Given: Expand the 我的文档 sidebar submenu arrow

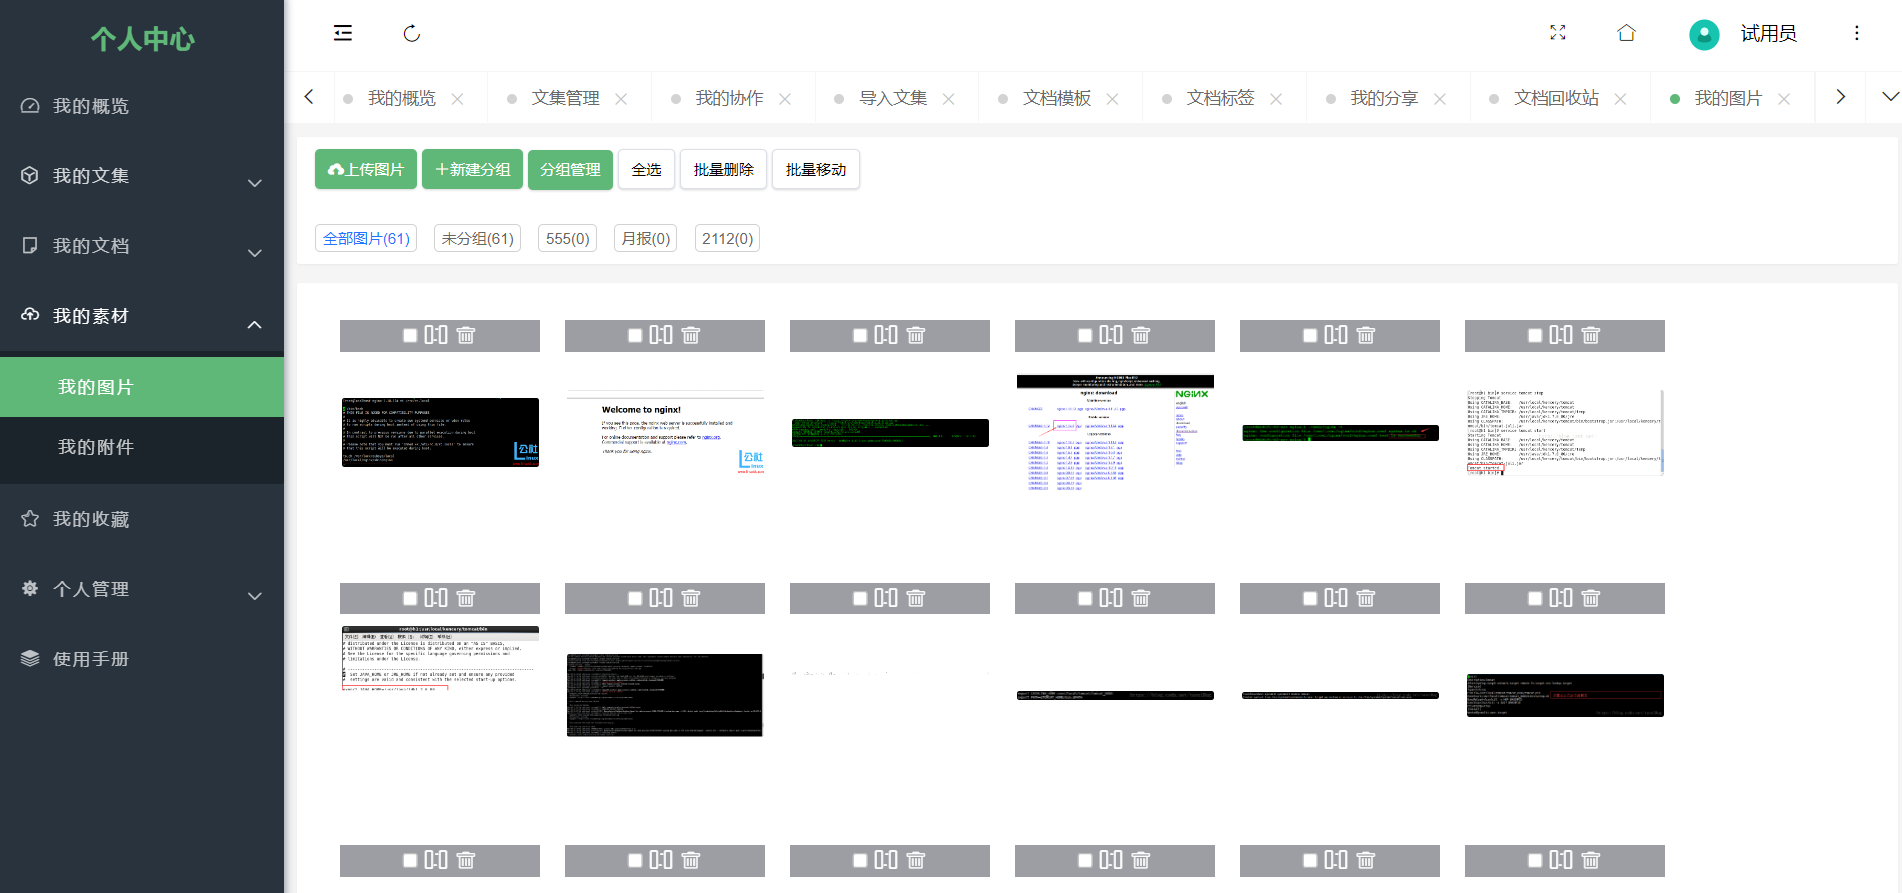Looking at the screenshot, I should tap(255, 253).
